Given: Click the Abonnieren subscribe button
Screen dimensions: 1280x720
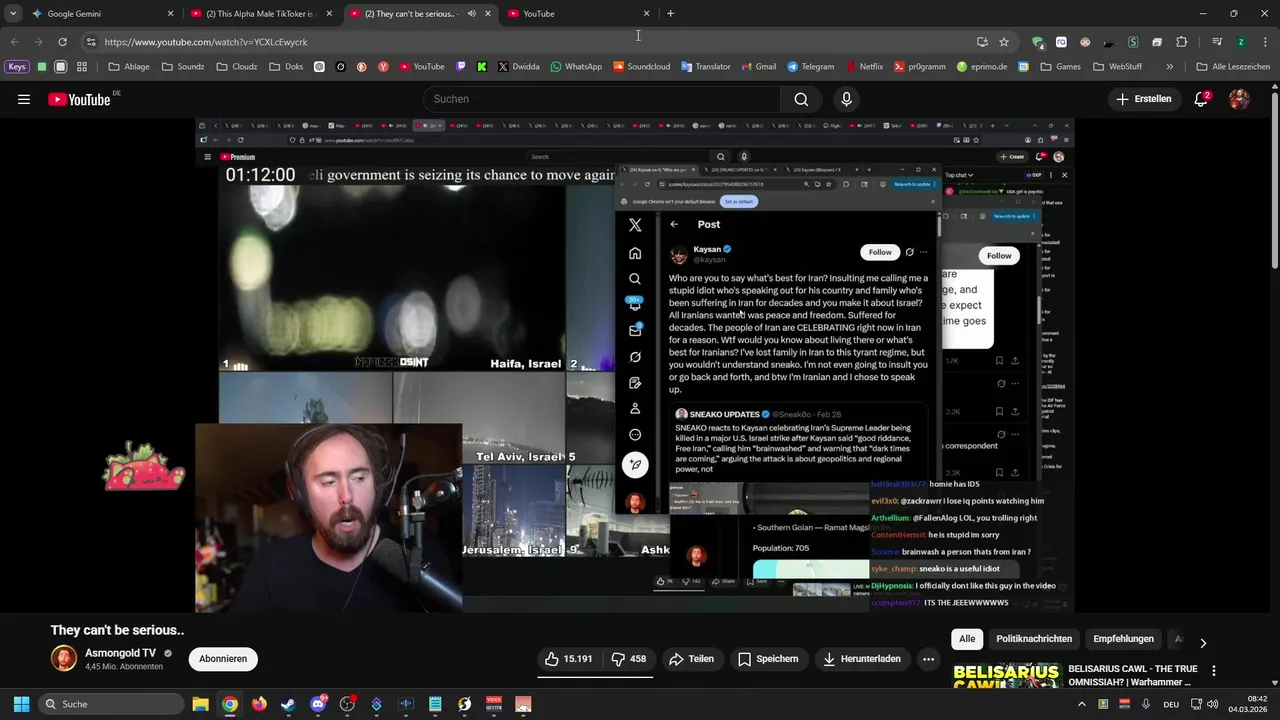Looking at the screenshot, I should 223,659.
